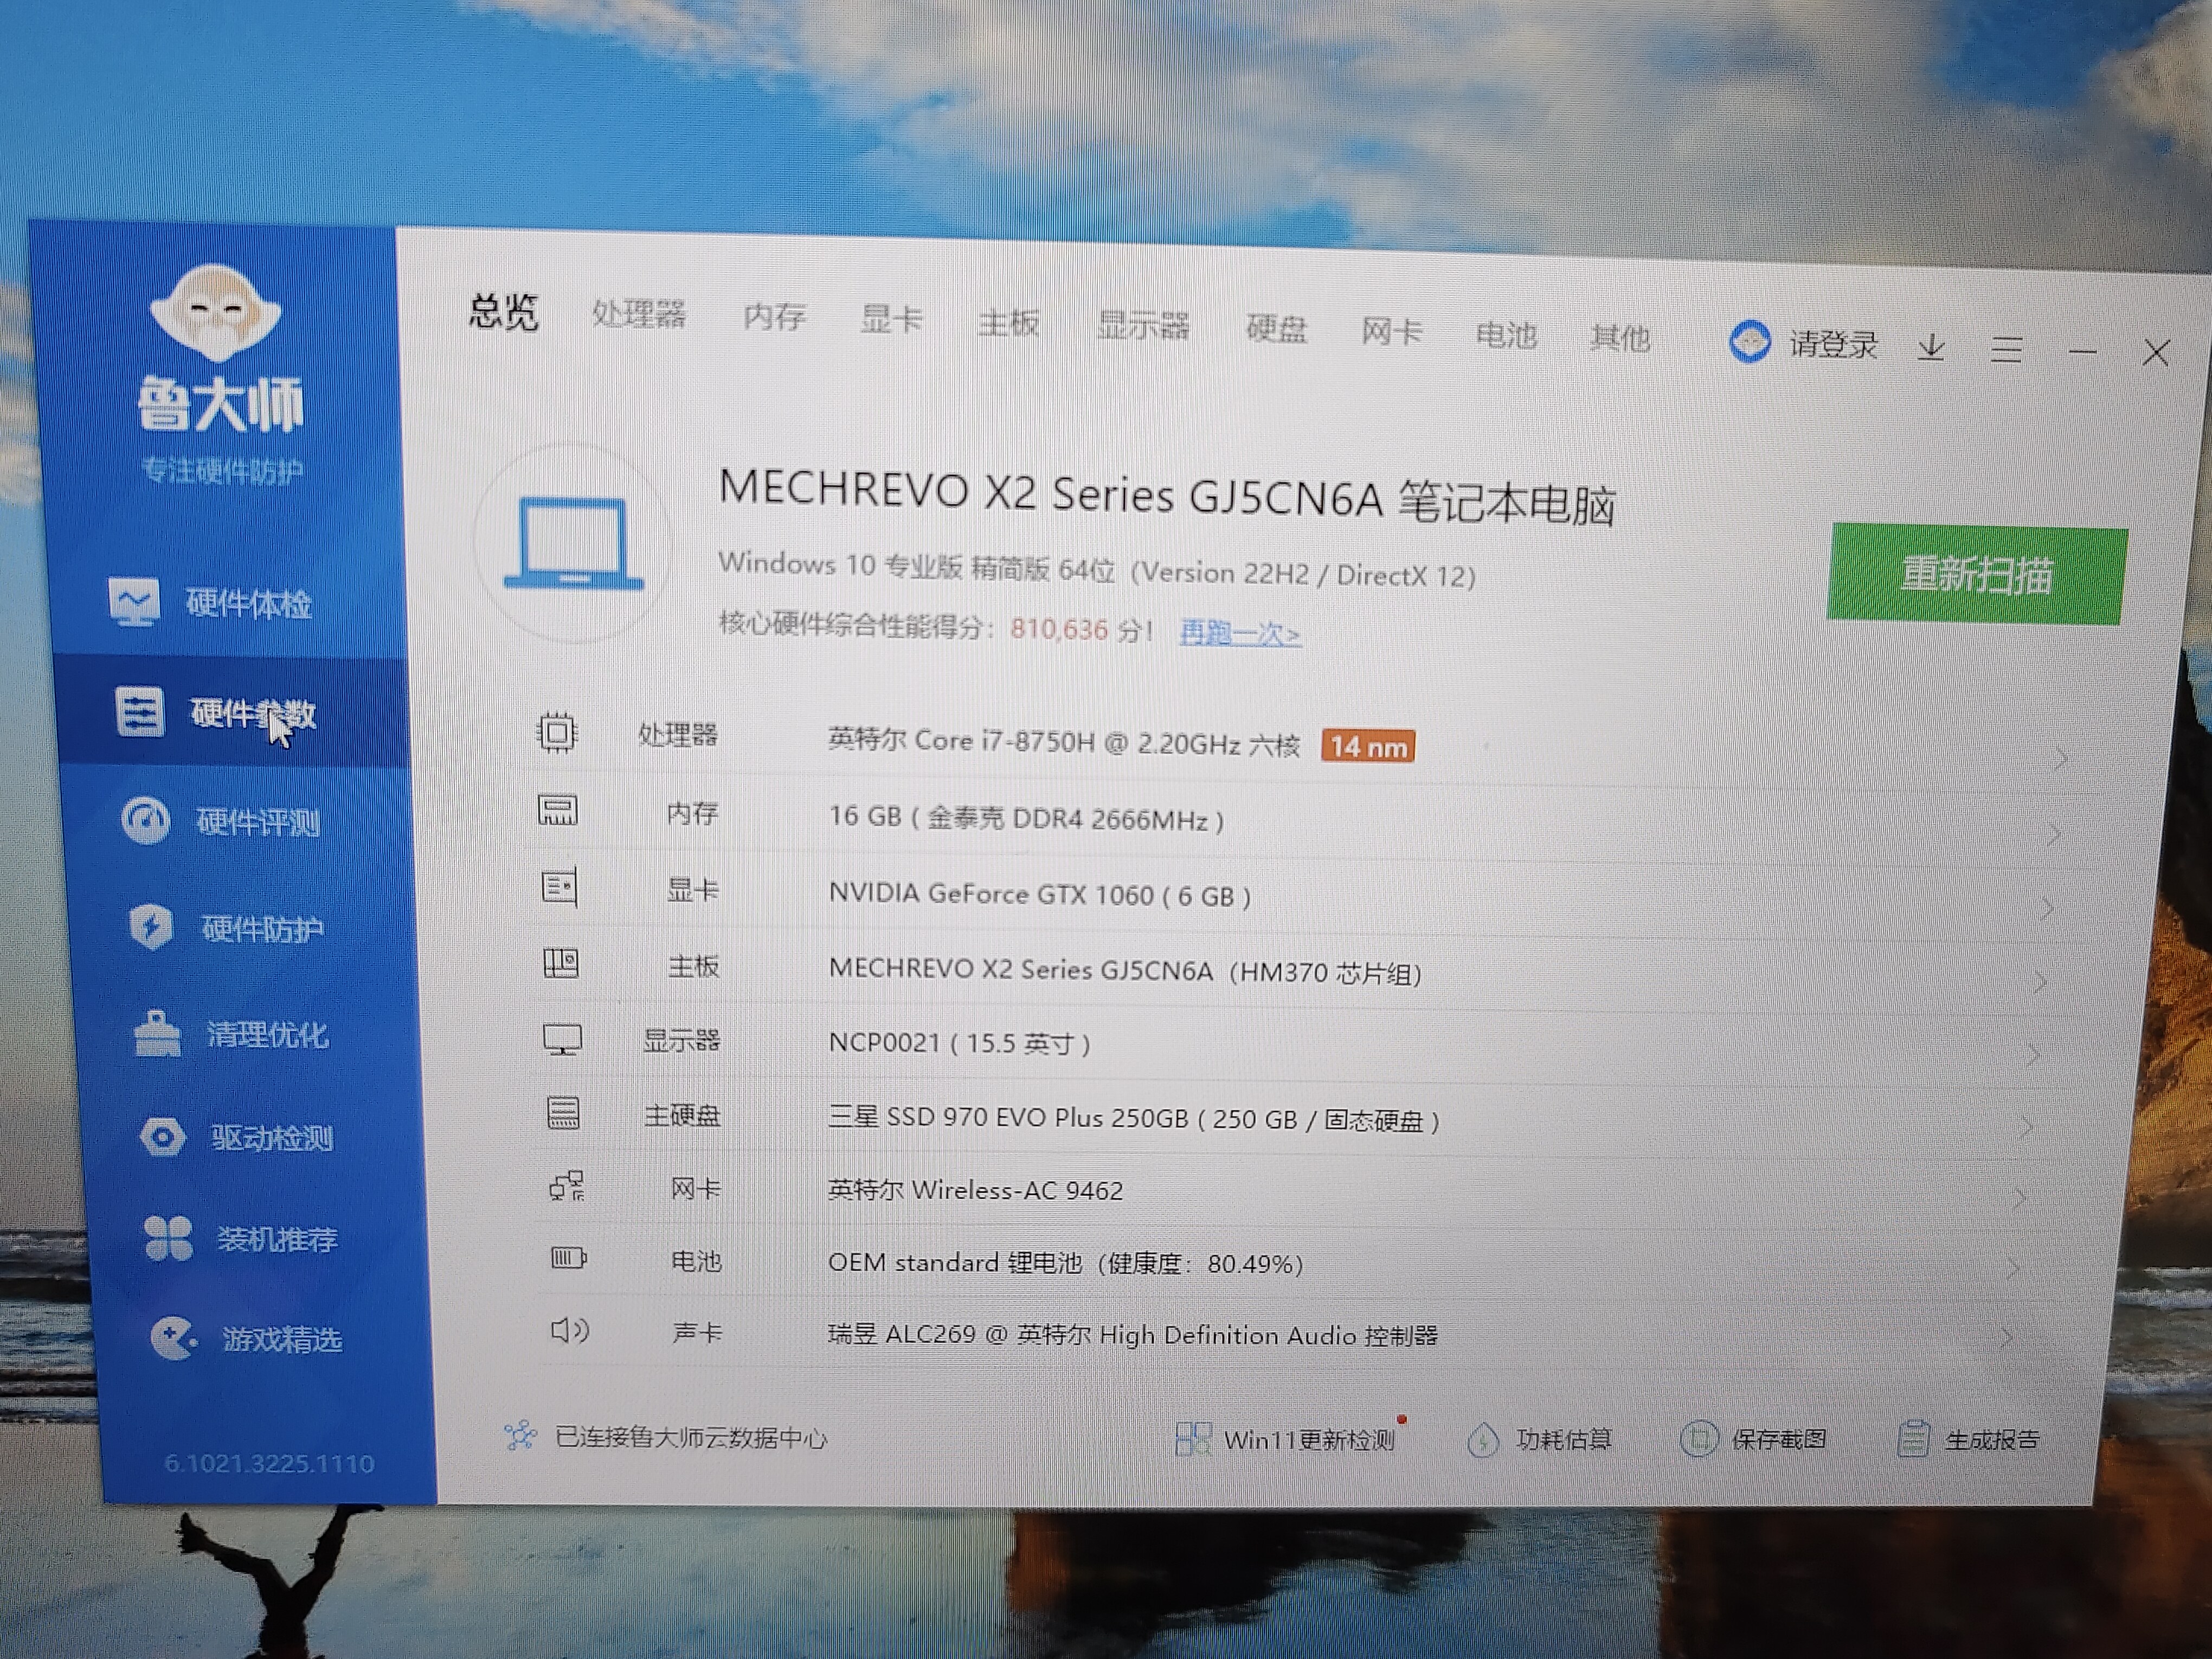
Task: Expand the 处理器 row chevron
Action: point(2060,760)
